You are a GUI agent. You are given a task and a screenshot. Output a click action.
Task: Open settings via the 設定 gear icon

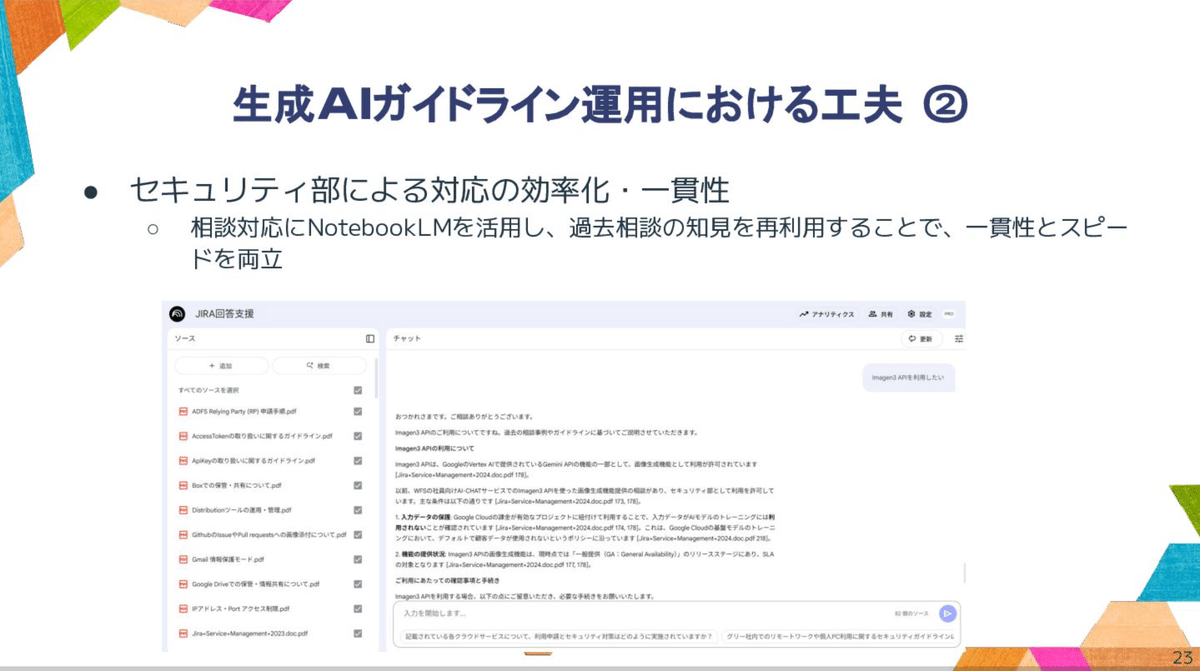pos(910,312)
